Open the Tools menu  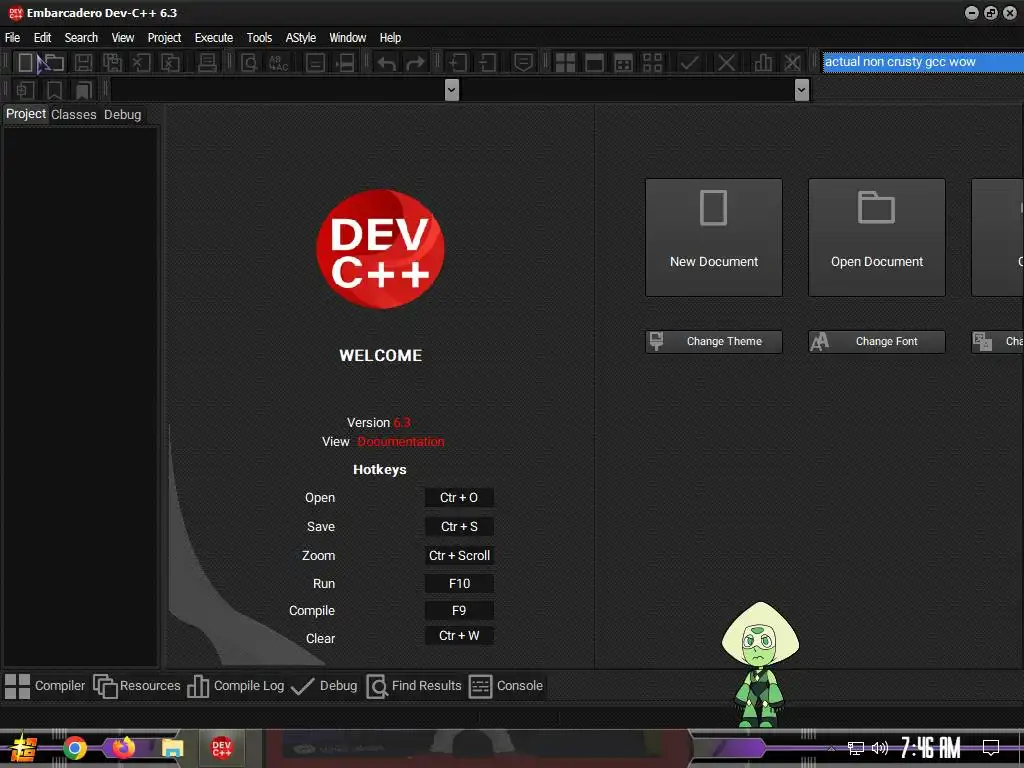tap(259, 38)
